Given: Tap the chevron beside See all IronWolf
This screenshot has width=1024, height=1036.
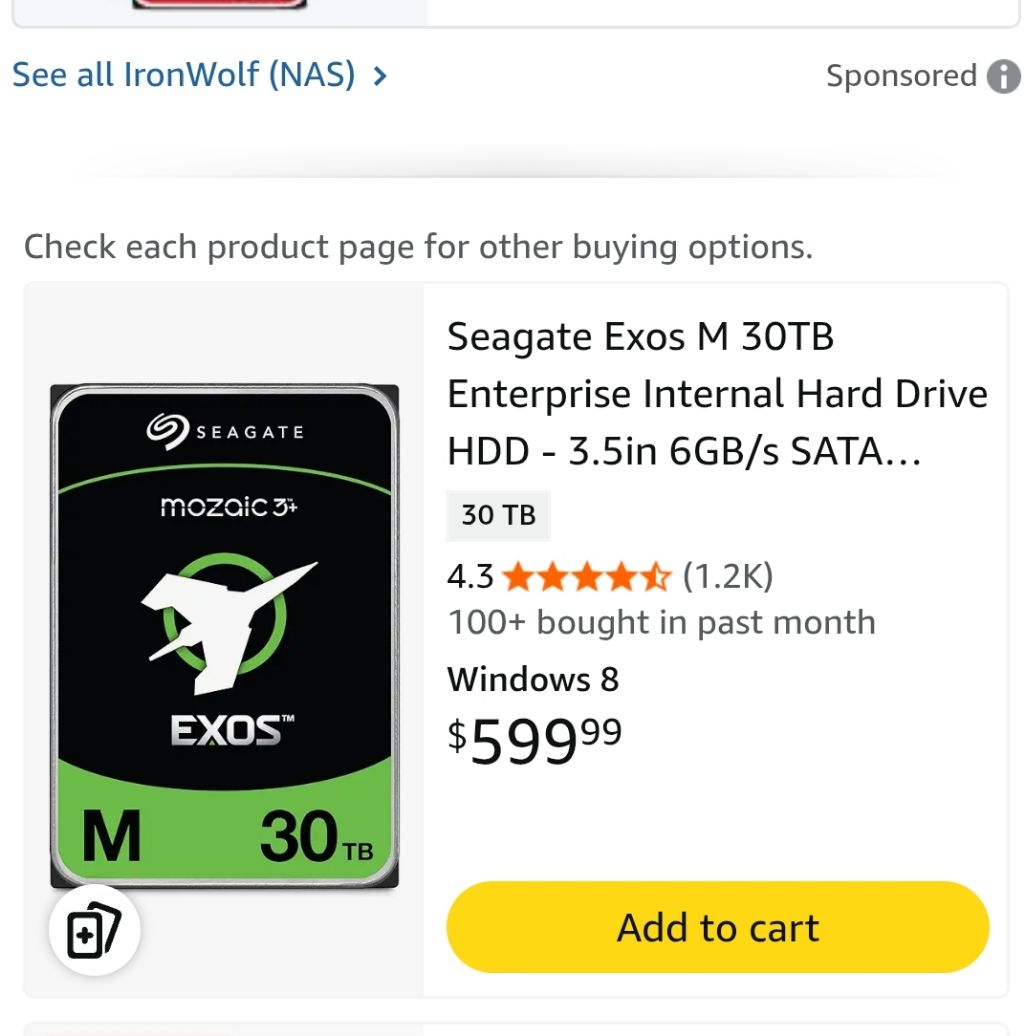Looking at the screenshot, I should pos(380,76).
